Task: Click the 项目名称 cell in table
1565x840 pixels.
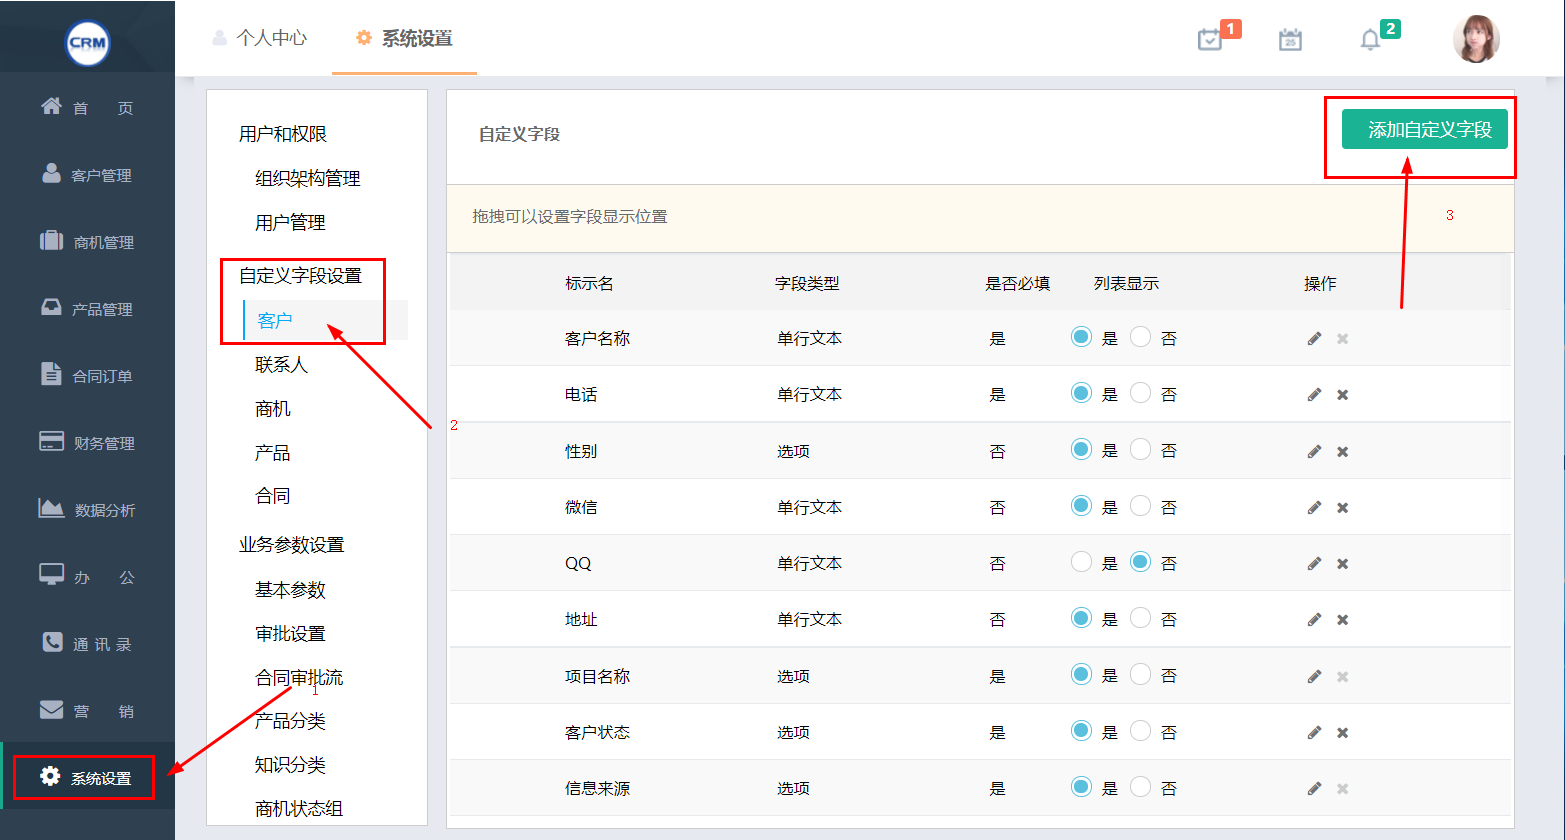Action: 597,677
